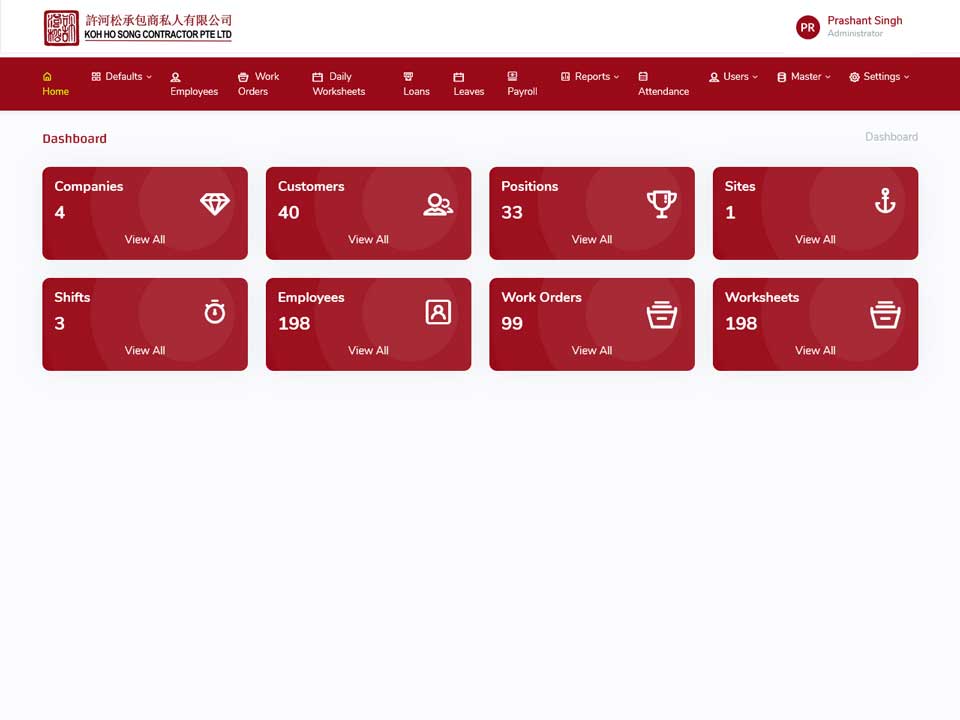Image resolution: width=960 pixels, height=720 pixels.
Task: Select the Attendance menu item
Action: click(x=663, y=84)
